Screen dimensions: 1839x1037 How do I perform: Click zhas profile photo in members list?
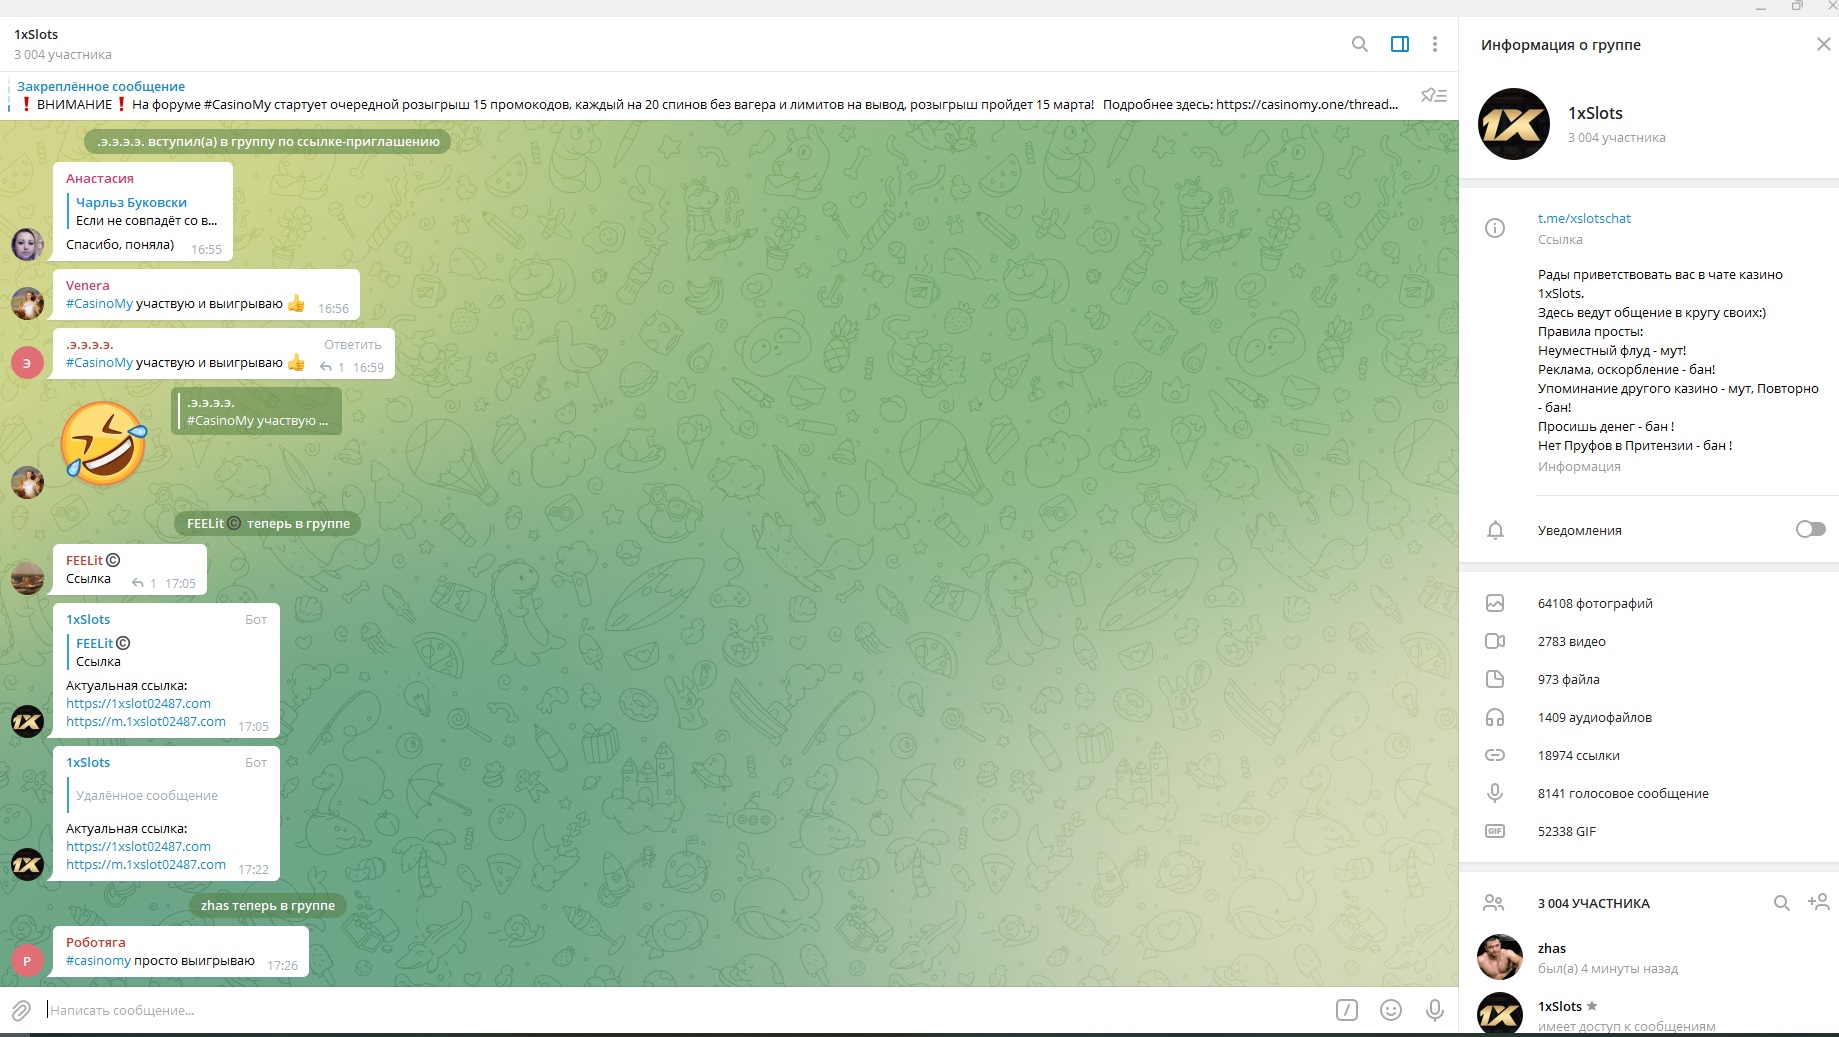(x=1500, y=958)
